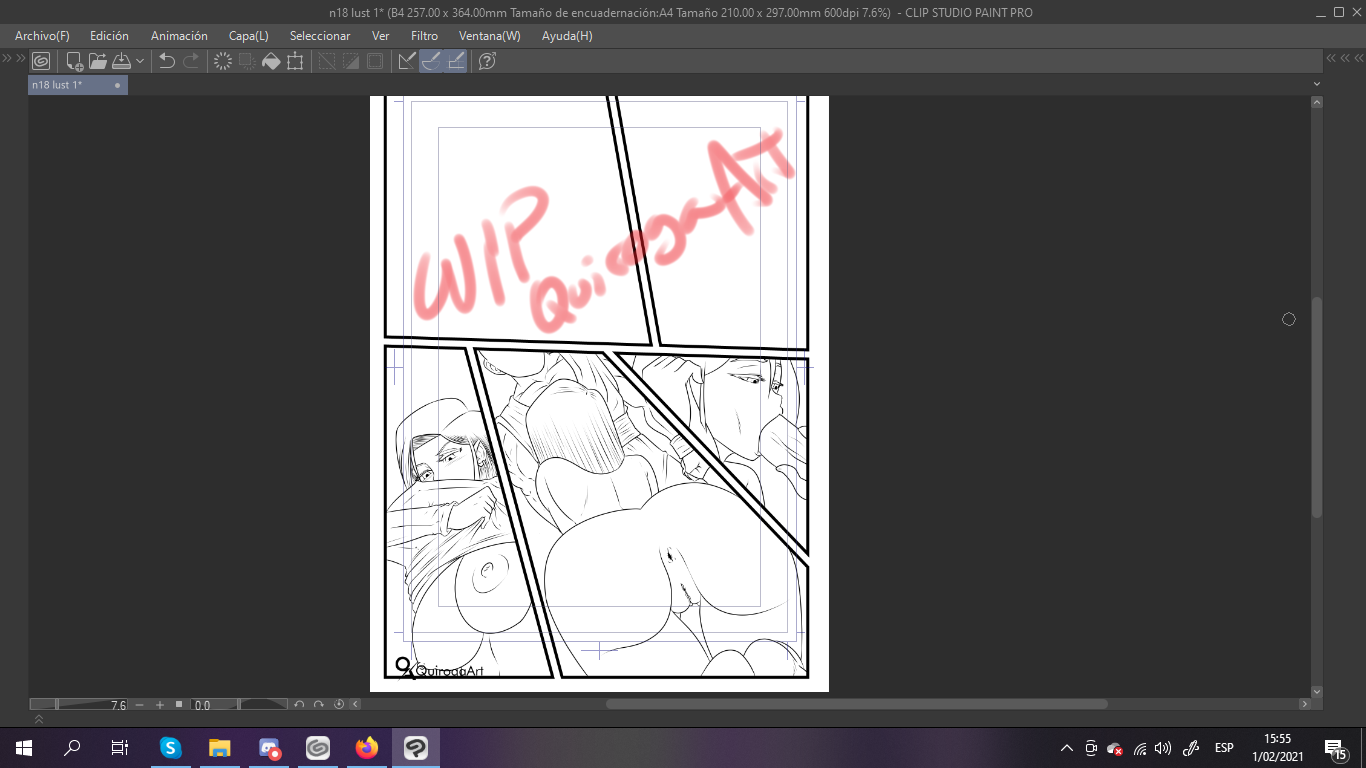This screenshot has height=768, width=1366.
Task: Toggle Snap to Special Ruler
Action: 431,61
